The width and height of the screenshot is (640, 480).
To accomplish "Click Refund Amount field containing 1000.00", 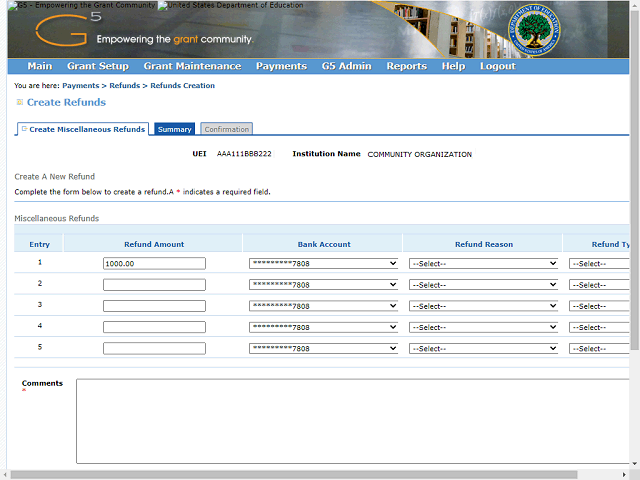I will pyautogui.click(x=154, y=264).
